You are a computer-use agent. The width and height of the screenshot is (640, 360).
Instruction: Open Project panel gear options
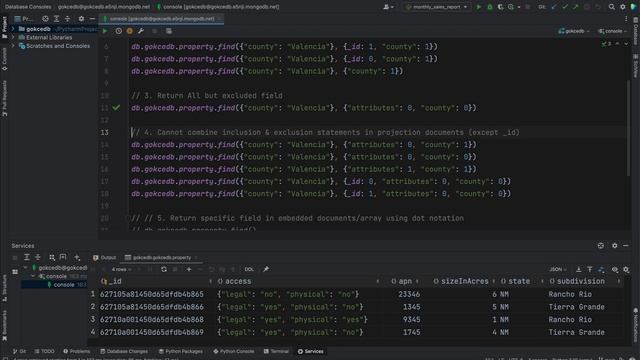point(81,19)
